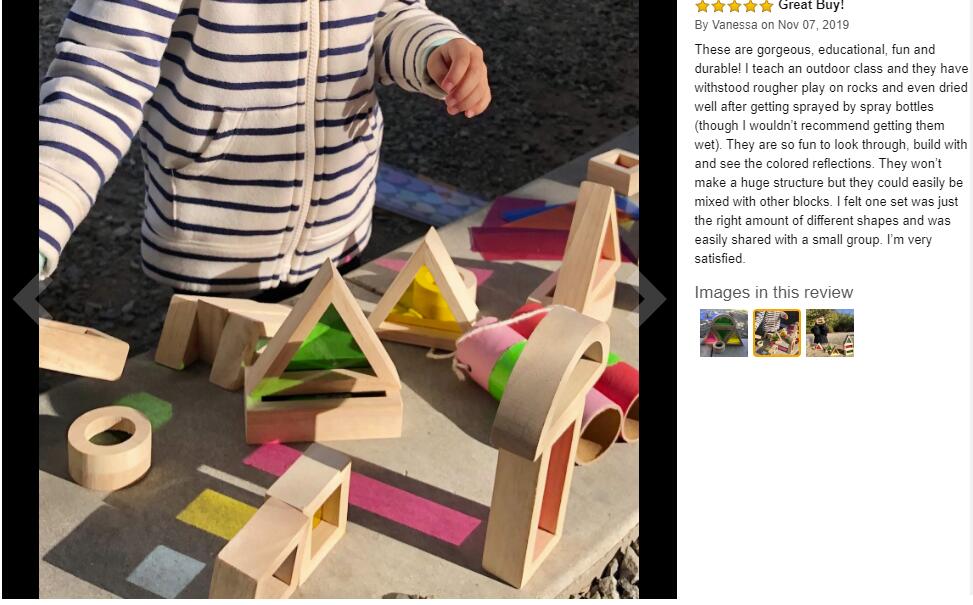Select the highlighted second review thumbnail

coord(777,333)
